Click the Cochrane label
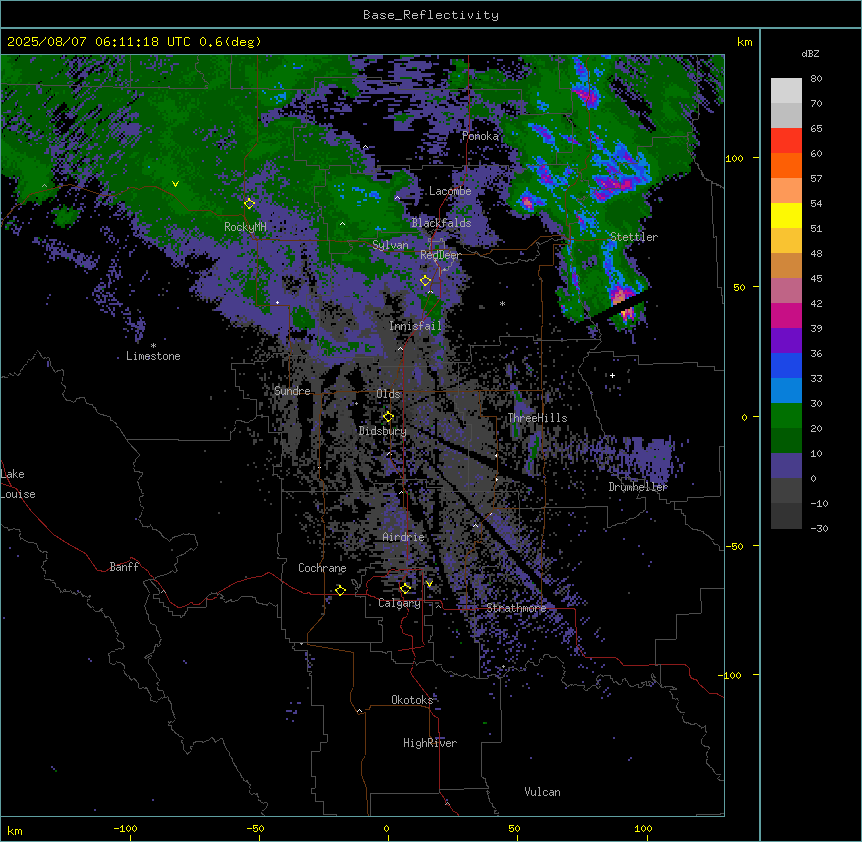The image size is (862, 842). (x=322, y=568)
